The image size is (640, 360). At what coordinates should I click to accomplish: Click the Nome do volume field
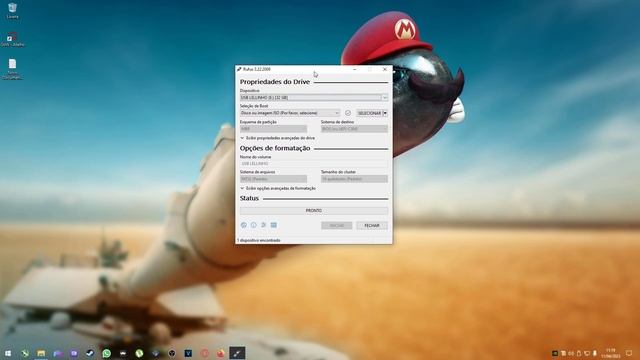tap(313, 163)
